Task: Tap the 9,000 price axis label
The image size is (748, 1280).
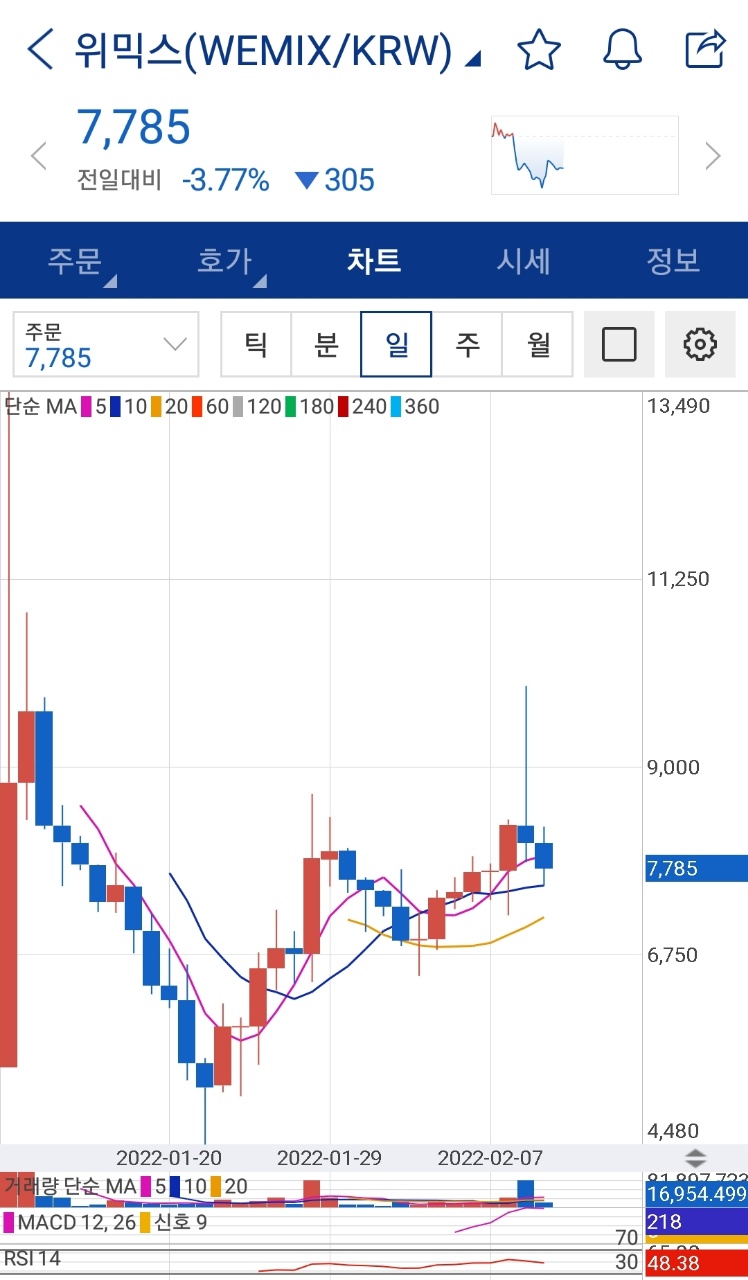Action: pos(674,767)
